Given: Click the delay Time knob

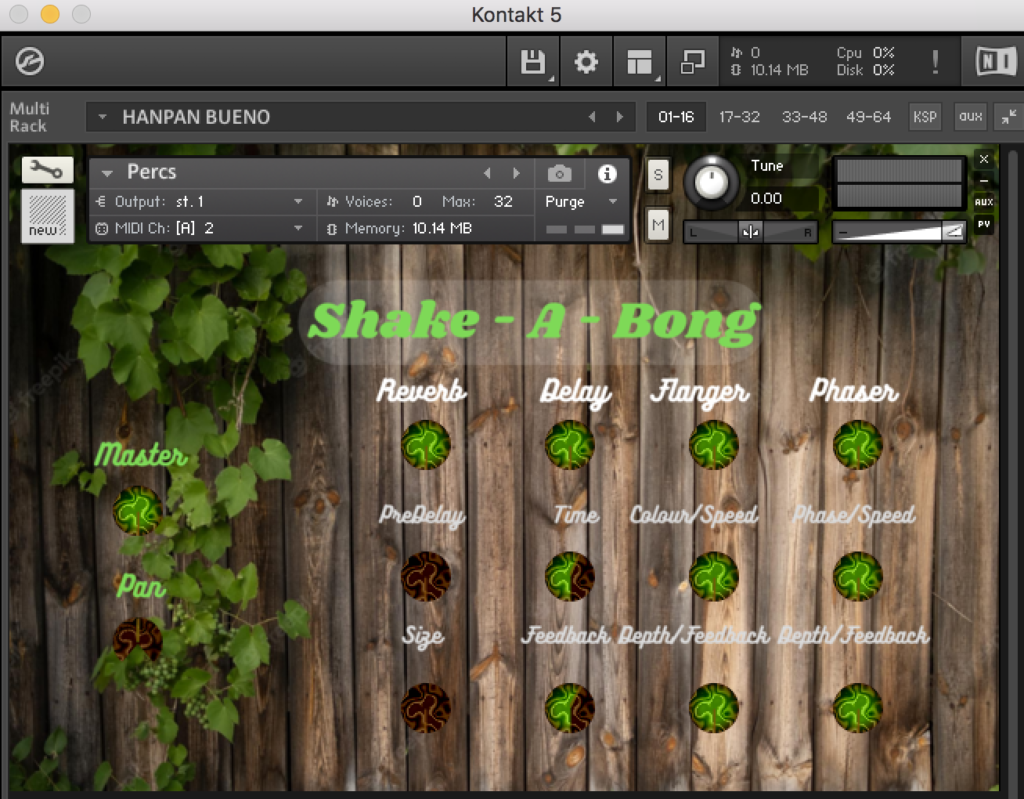Looking at the screenshot, I should (569, 576).
